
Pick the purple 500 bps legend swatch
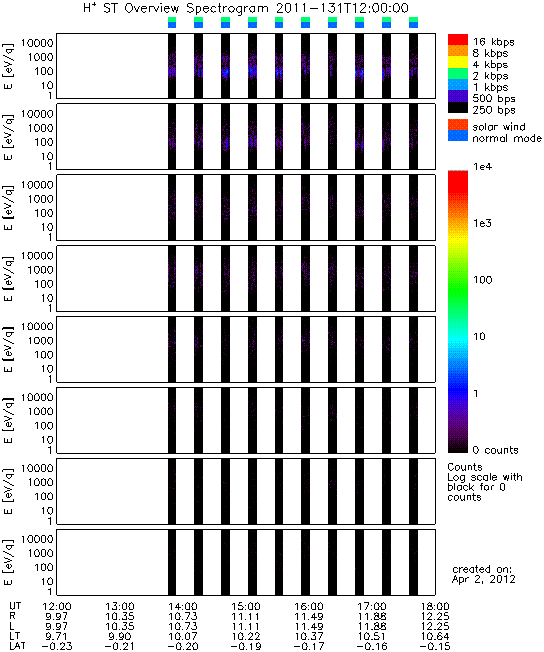point(458,96)
